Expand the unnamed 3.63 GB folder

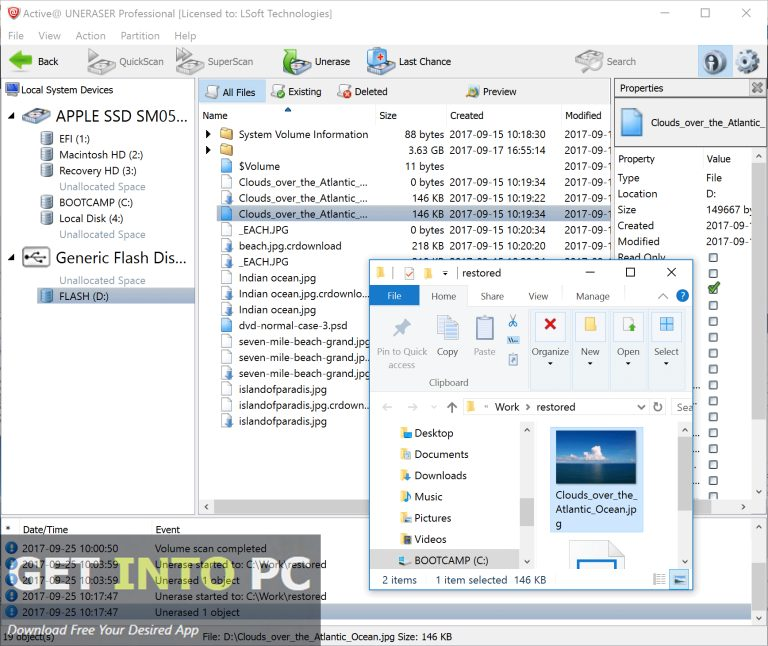pos(208,150)
